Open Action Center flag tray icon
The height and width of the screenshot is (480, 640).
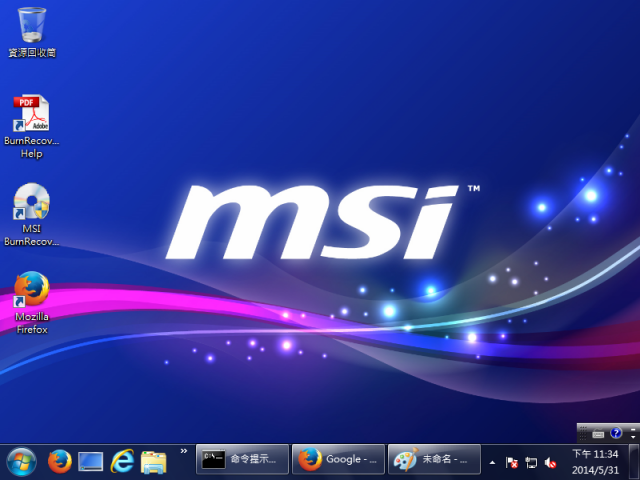pyautogui.click(x=512, y=463)
